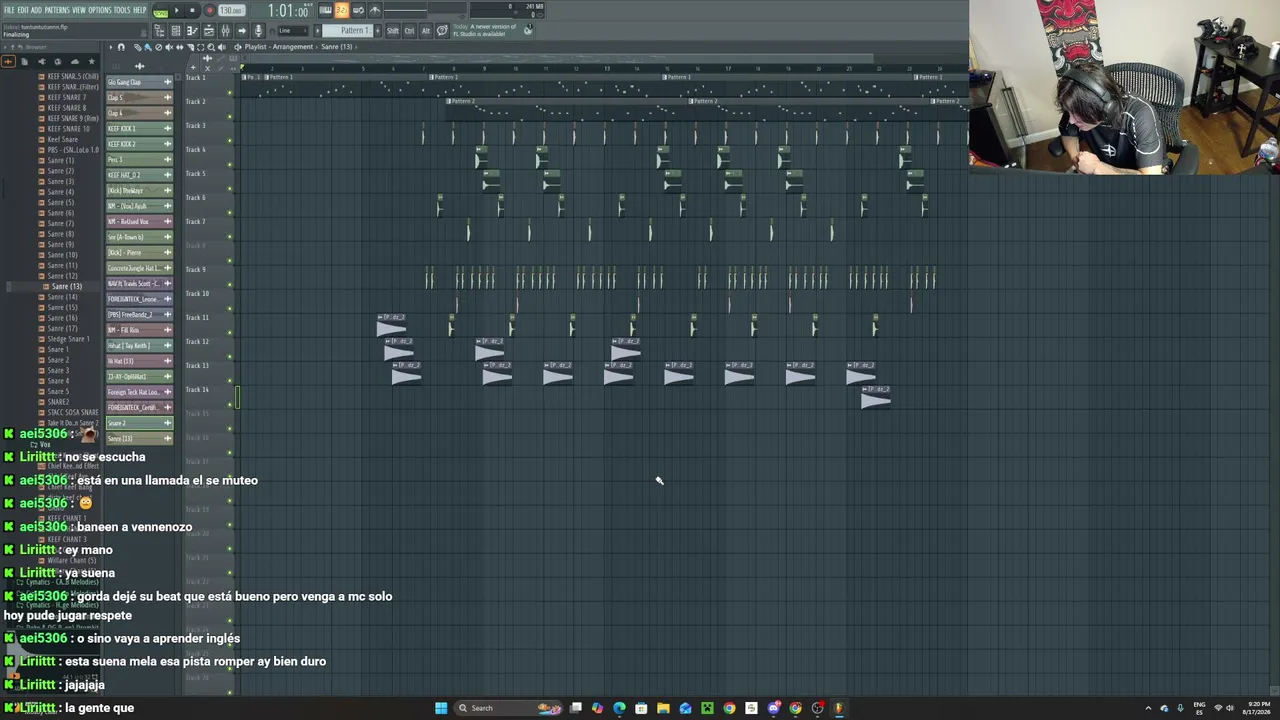Open the VIEW menu
Screen dimensions: 1280x720
(x=79, y=10)
